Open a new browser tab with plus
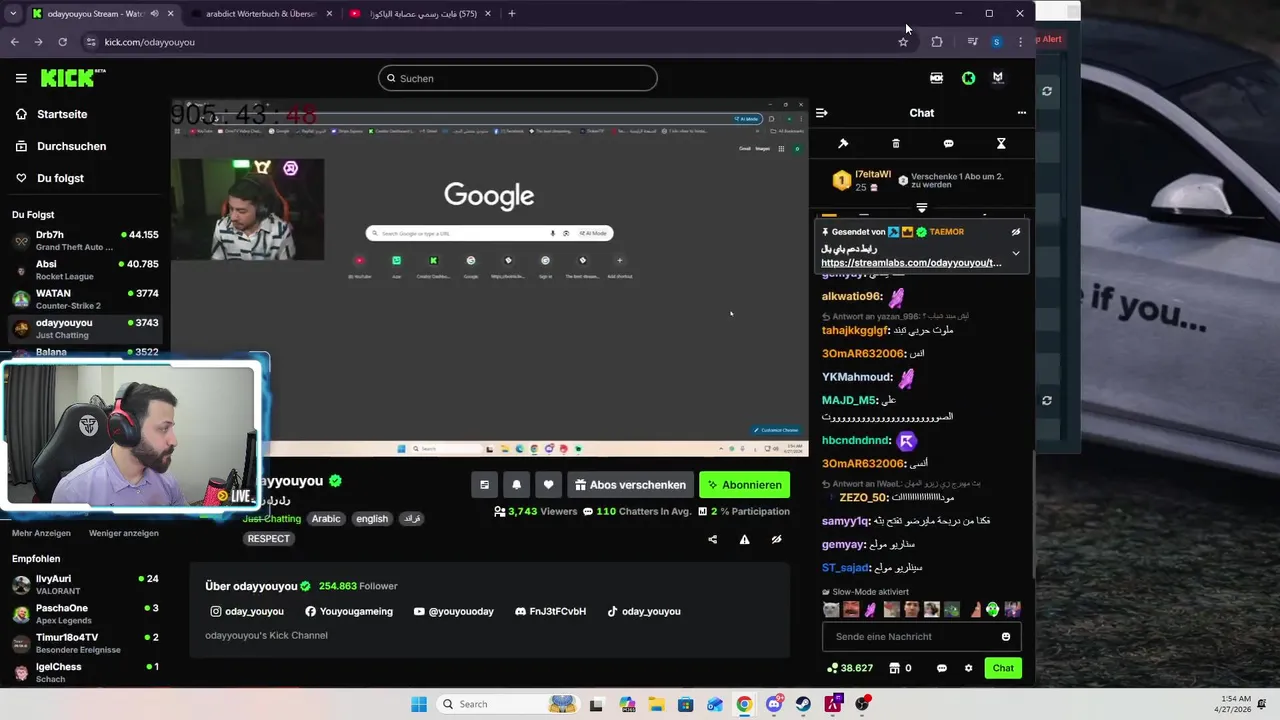The width and height of the screenshot is (1280, 720). (512, 14)
